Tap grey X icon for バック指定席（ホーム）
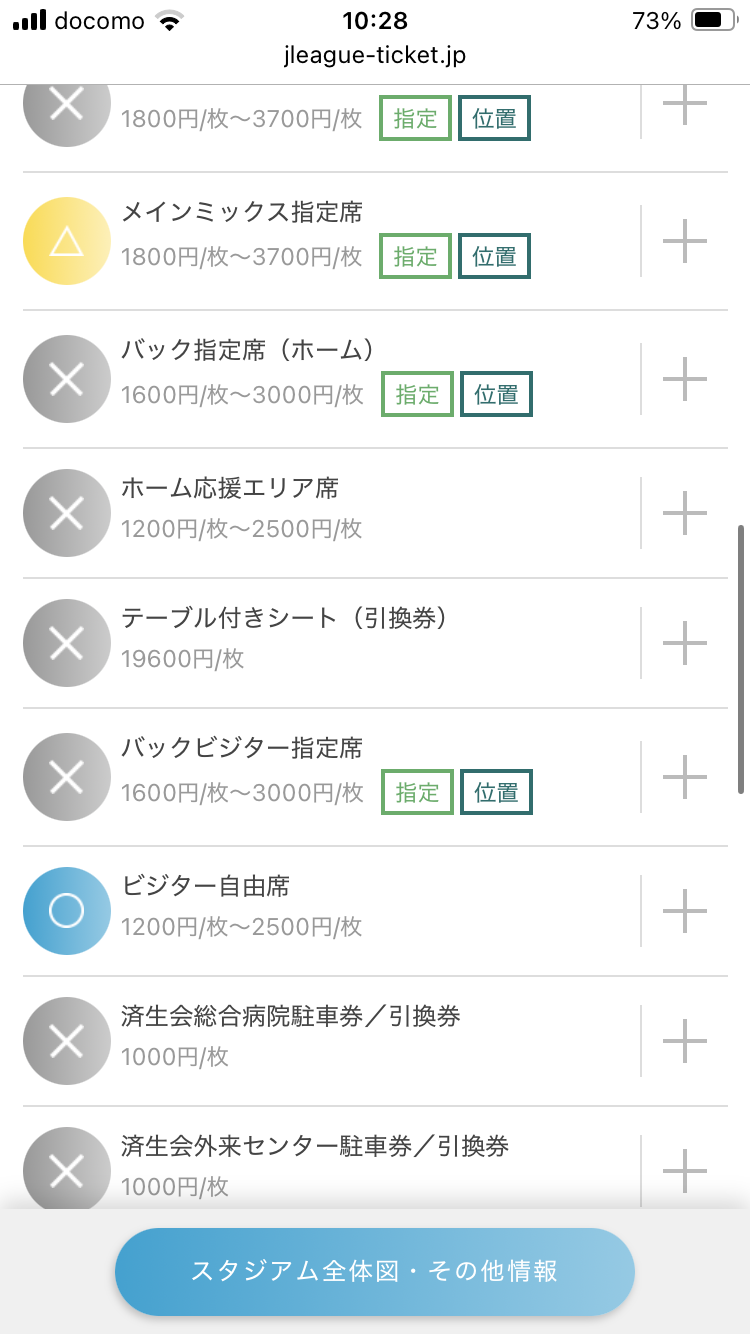Screen dimensions: 750x1334 (x=66, y=379)
